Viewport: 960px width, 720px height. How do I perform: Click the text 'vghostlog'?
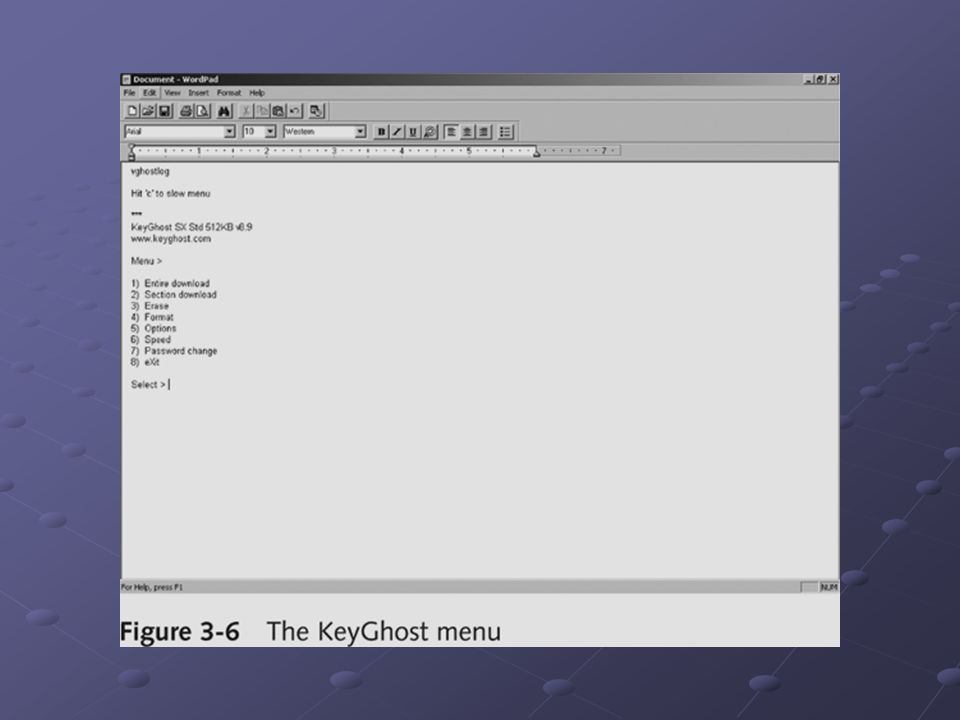click(150, 171)
